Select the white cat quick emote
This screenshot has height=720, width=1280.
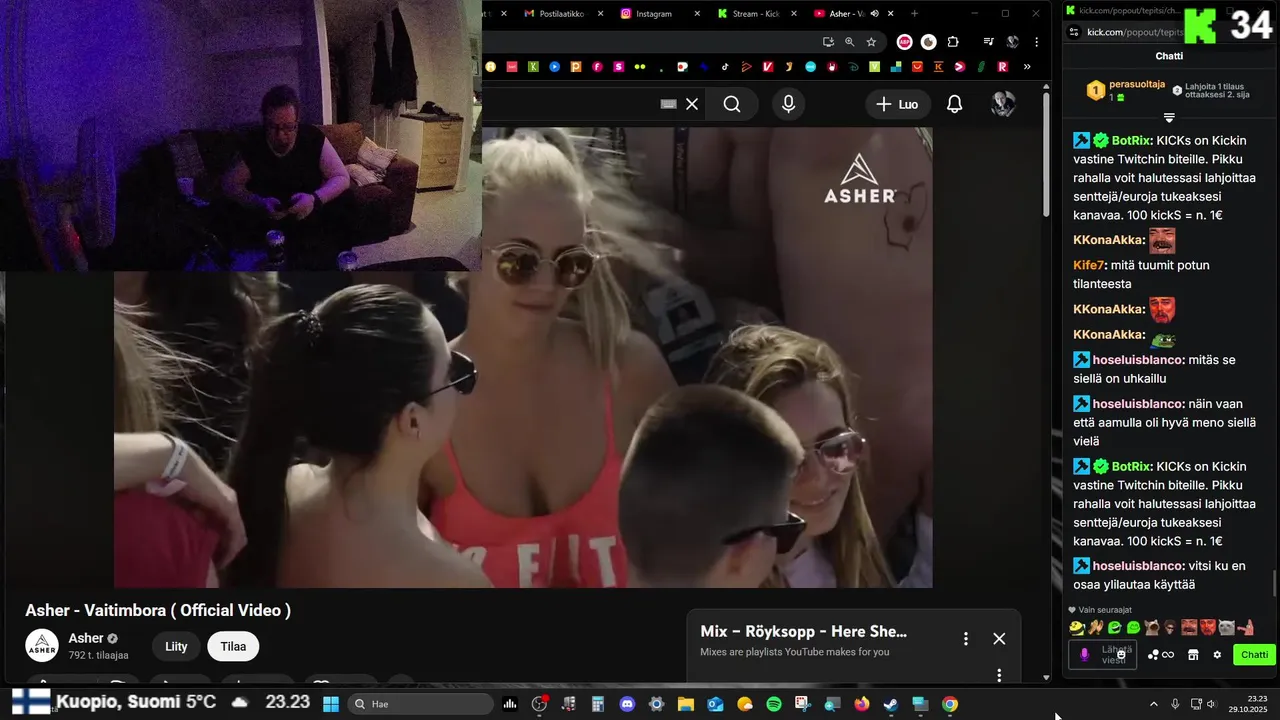(1227, 628)
